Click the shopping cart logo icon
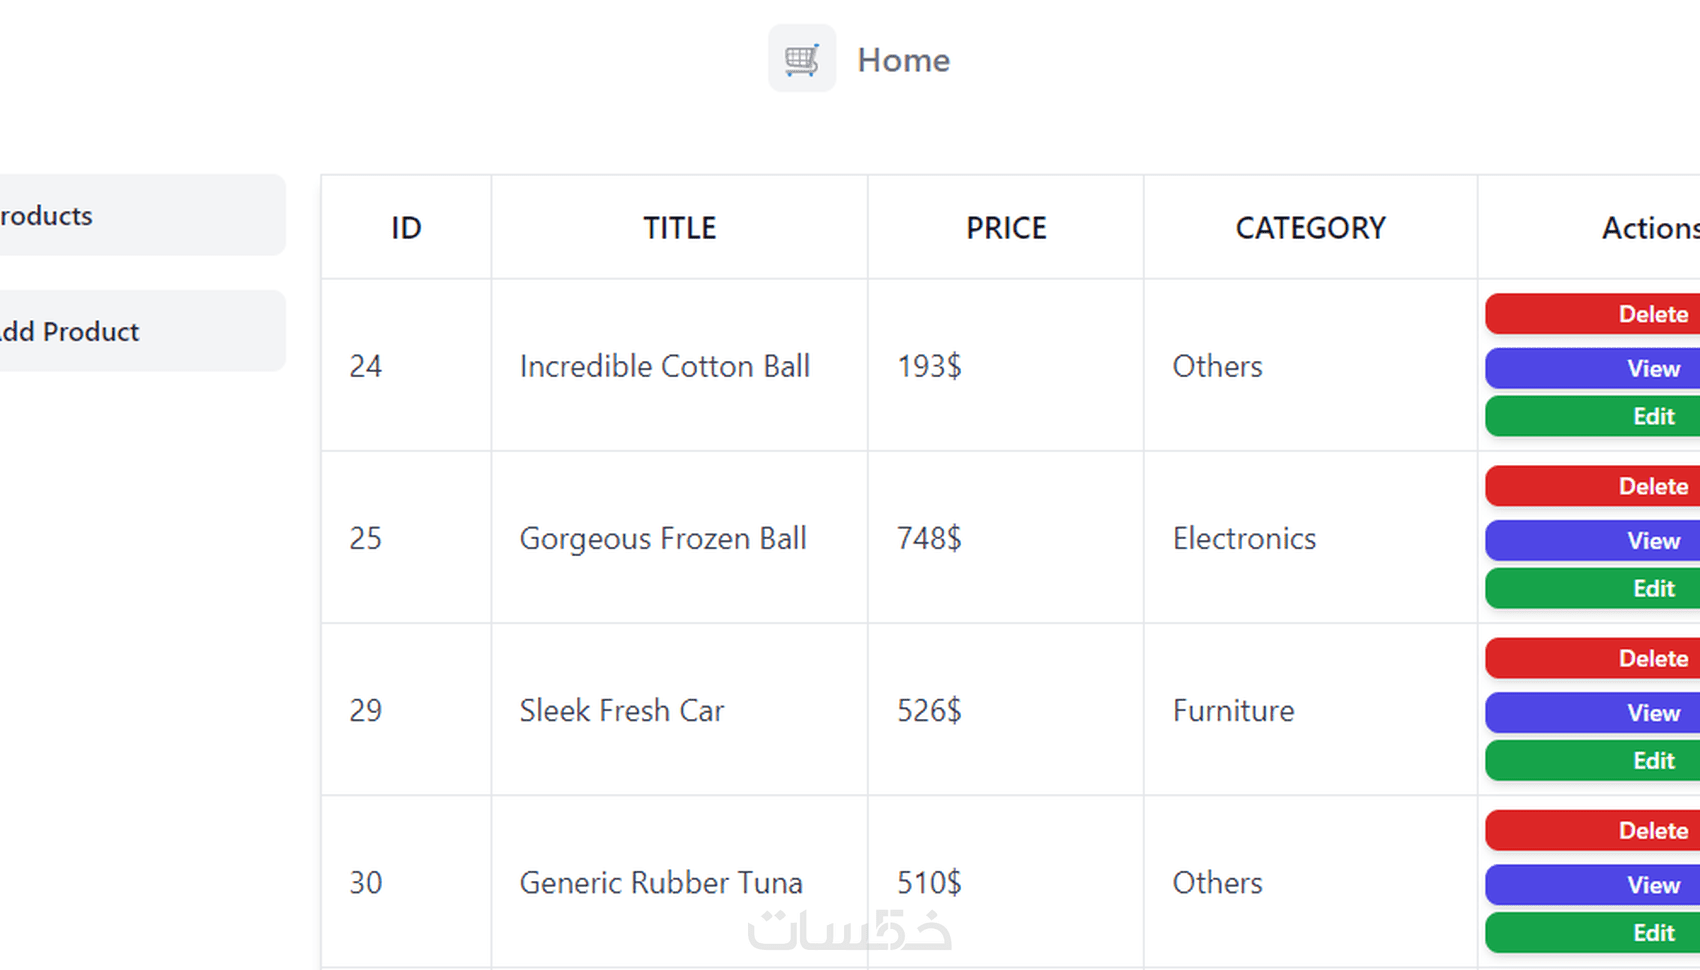This screenshot has width=1700, height=970. (802, 59)
